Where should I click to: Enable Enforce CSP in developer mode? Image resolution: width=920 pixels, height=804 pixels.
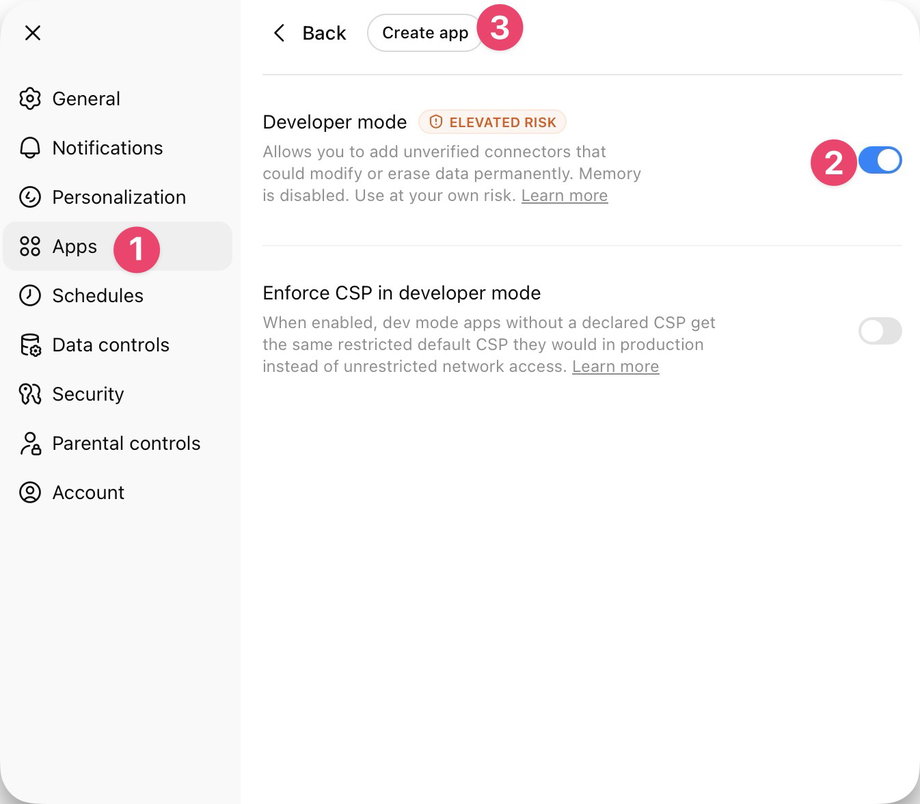880,331
